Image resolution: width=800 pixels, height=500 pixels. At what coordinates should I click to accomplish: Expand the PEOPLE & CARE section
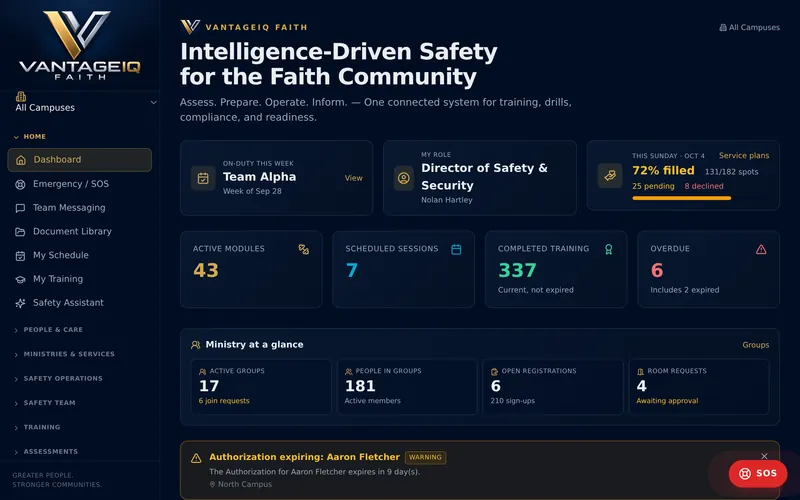[x=48, y=330]
